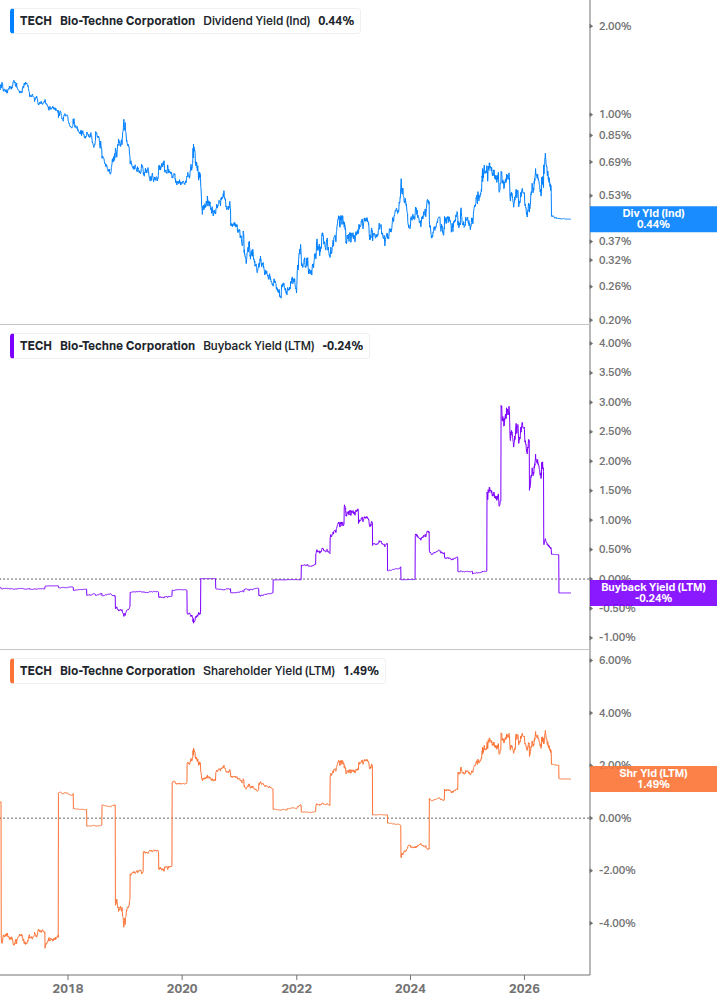Click the -2.00% tick on the shareholder yield axis
The width and height of the screenshot is (717, 1005).
pyautogui.click(x=617, y=870)
